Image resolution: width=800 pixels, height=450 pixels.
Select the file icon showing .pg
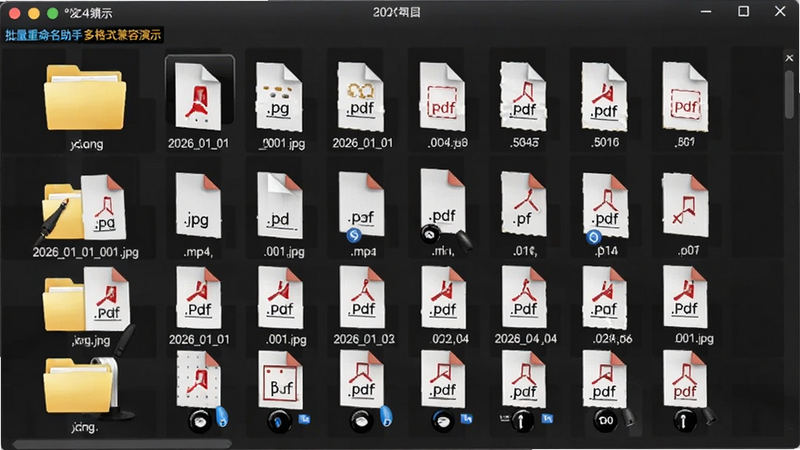(279, 97)
